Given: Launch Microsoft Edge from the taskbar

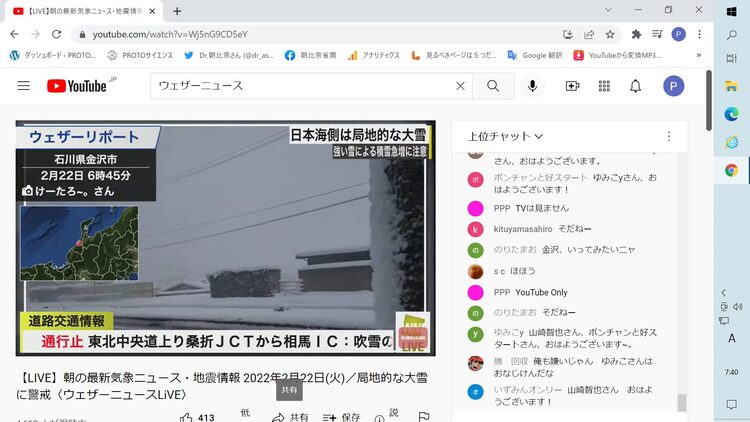Looking at the screenshot, I should (x=731, y=114).
